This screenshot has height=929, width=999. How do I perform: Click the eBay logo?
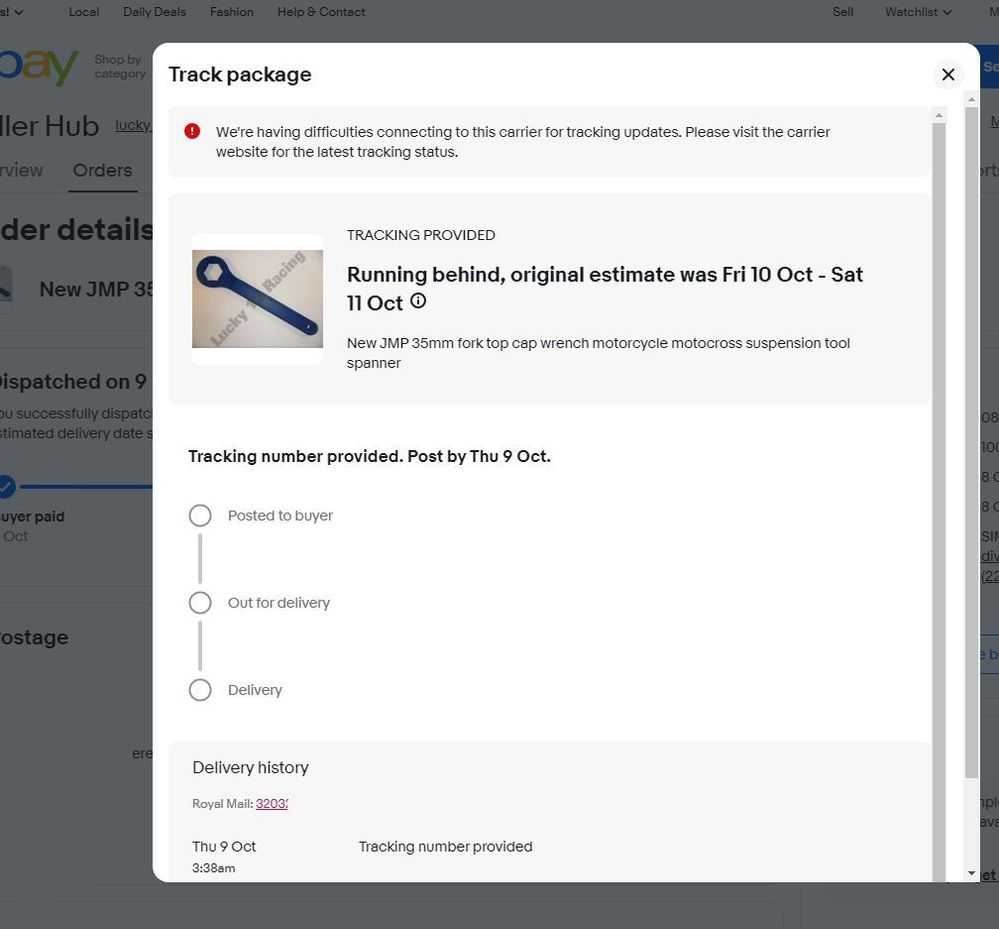[x=40, y=66]
